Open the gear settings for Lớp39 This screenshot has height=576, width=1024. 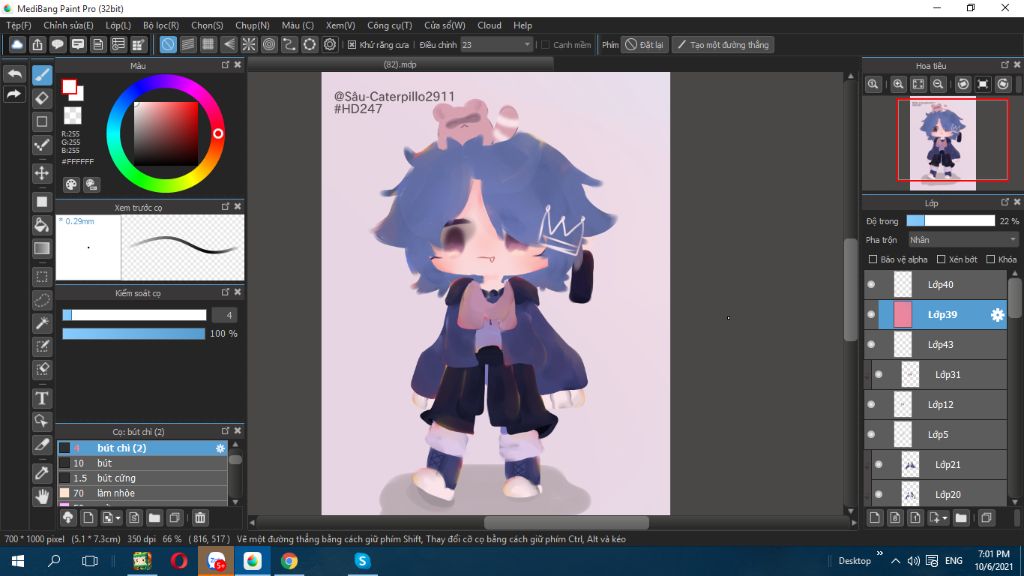pyautogui.click(x=997, y=315)
